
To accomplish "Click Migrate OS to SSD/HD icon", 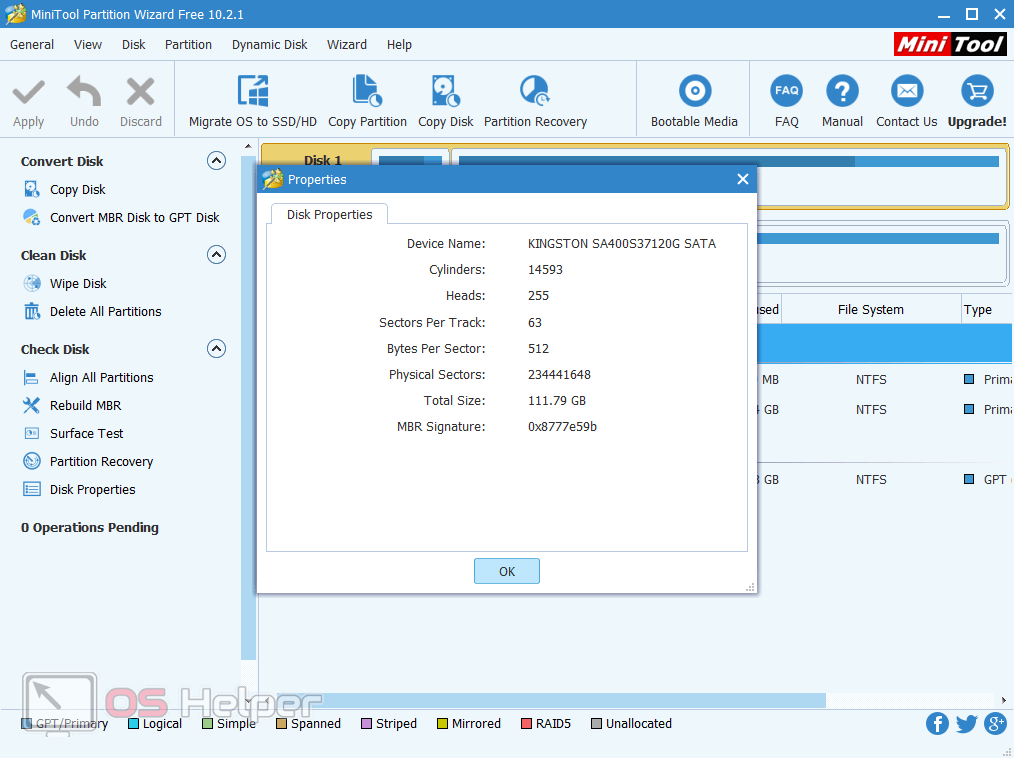I will click(252, 92).
